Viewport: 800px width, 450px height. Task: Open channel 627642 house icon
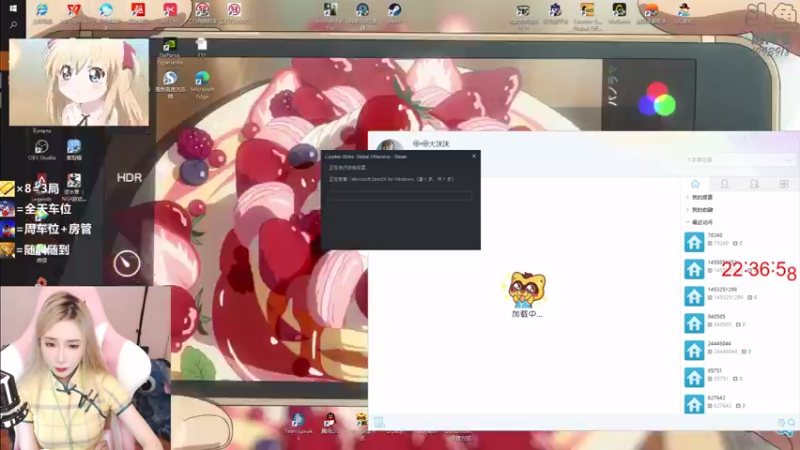click(x=694, y=404)
